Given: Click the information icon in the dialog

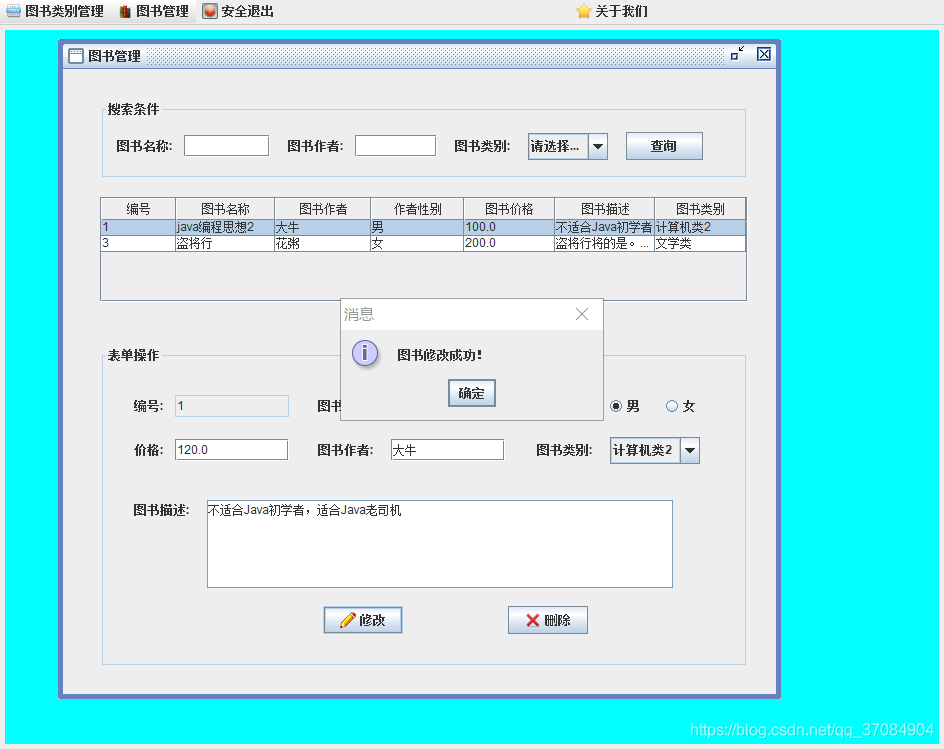Looking at the screenshot, I should 365,353.
